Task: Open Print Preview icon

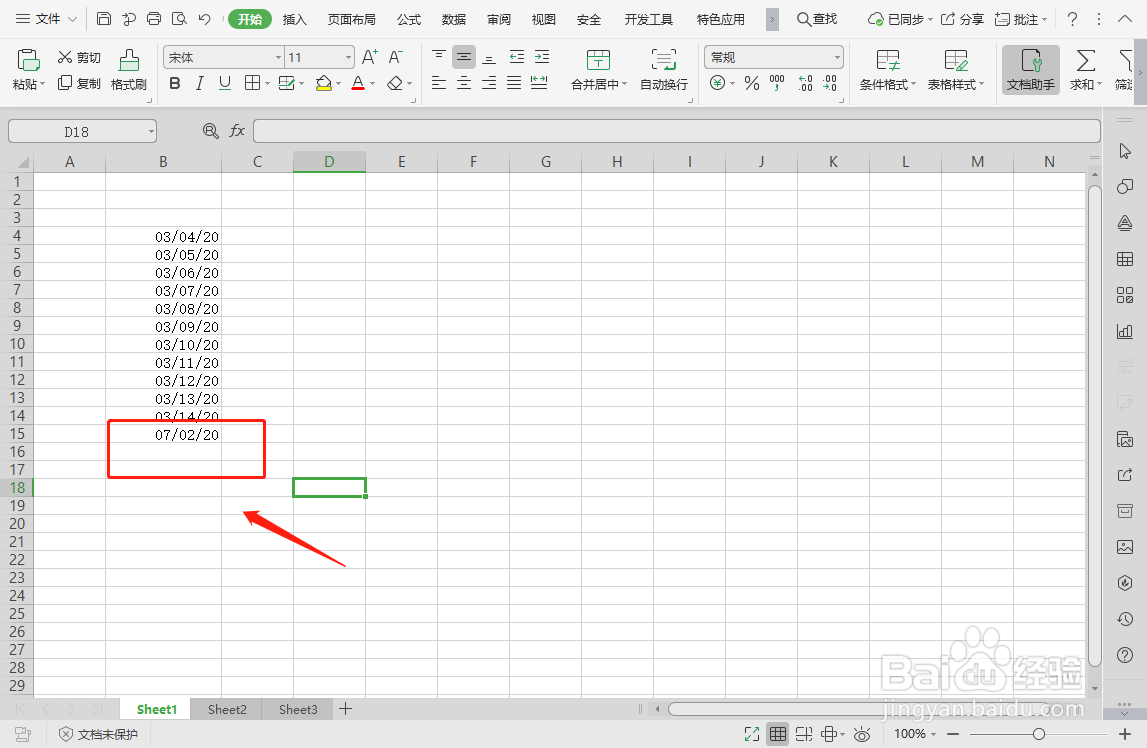Action: pos(179,19)
